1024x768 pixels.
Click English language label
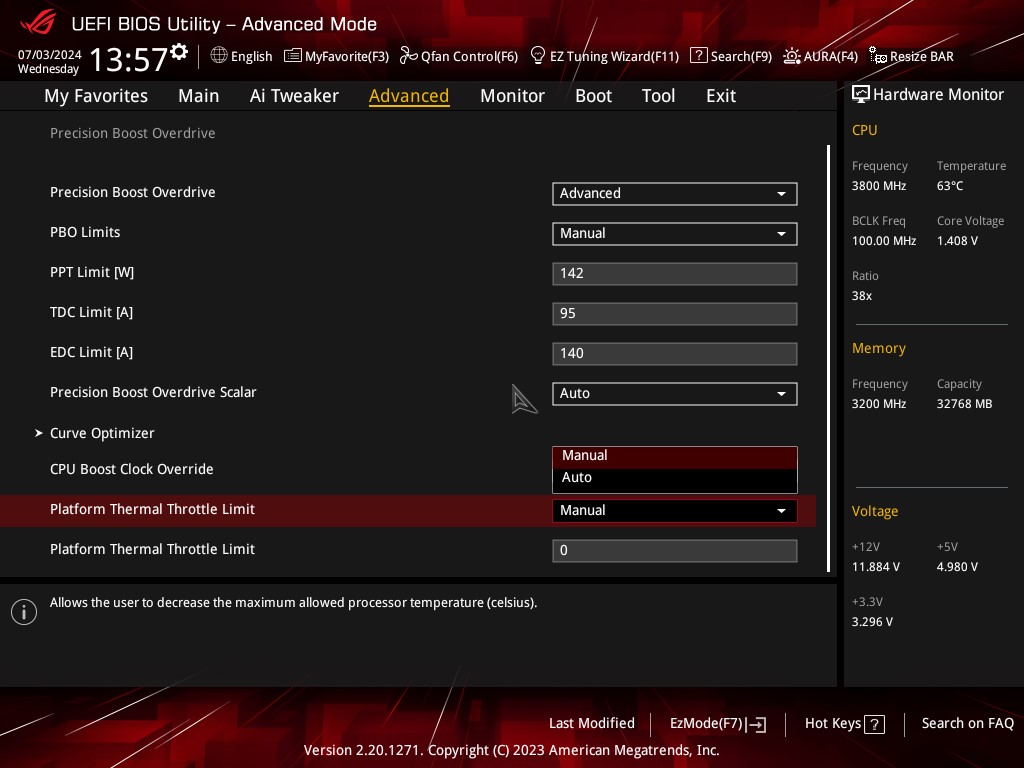pyautogui.click(x=251, y=57)
